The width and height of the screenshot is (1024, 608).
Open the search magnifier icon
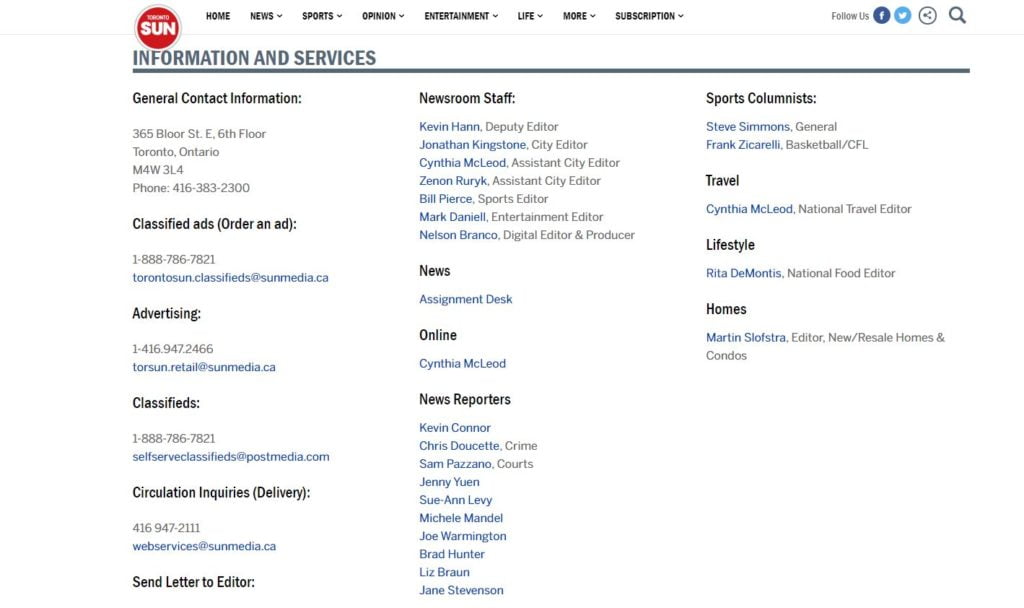pos(957,15)
